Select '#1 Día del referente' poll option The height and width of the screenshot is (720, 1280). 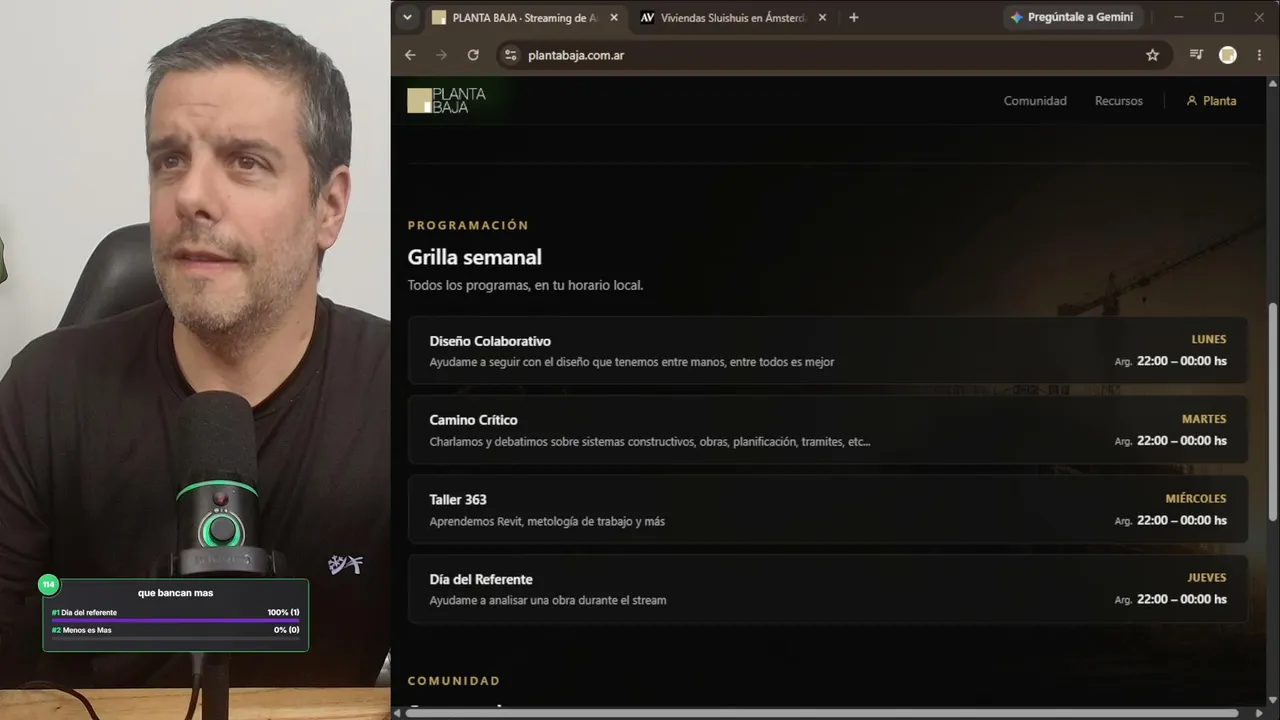tap(84, 612)
